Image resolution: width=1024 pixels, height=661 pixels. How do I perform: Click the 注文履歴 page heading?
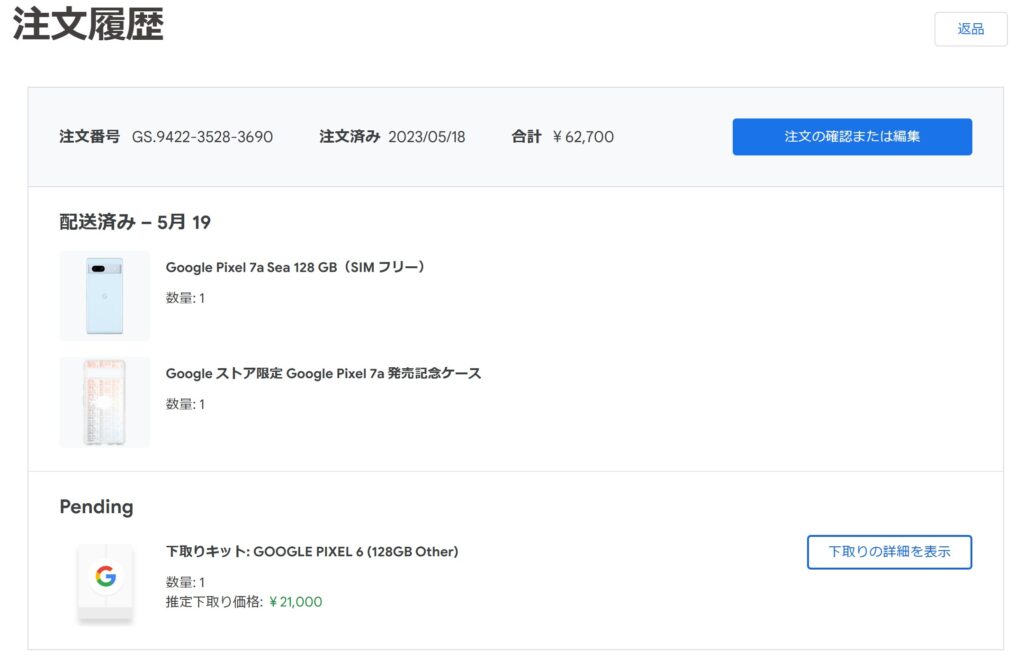tap(88, 24)
